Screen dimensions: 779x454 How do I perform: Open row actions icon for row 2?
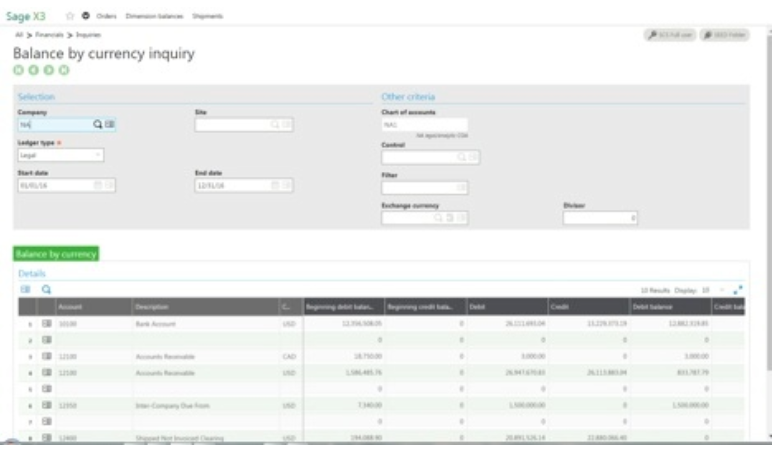(x=47, y=340)
